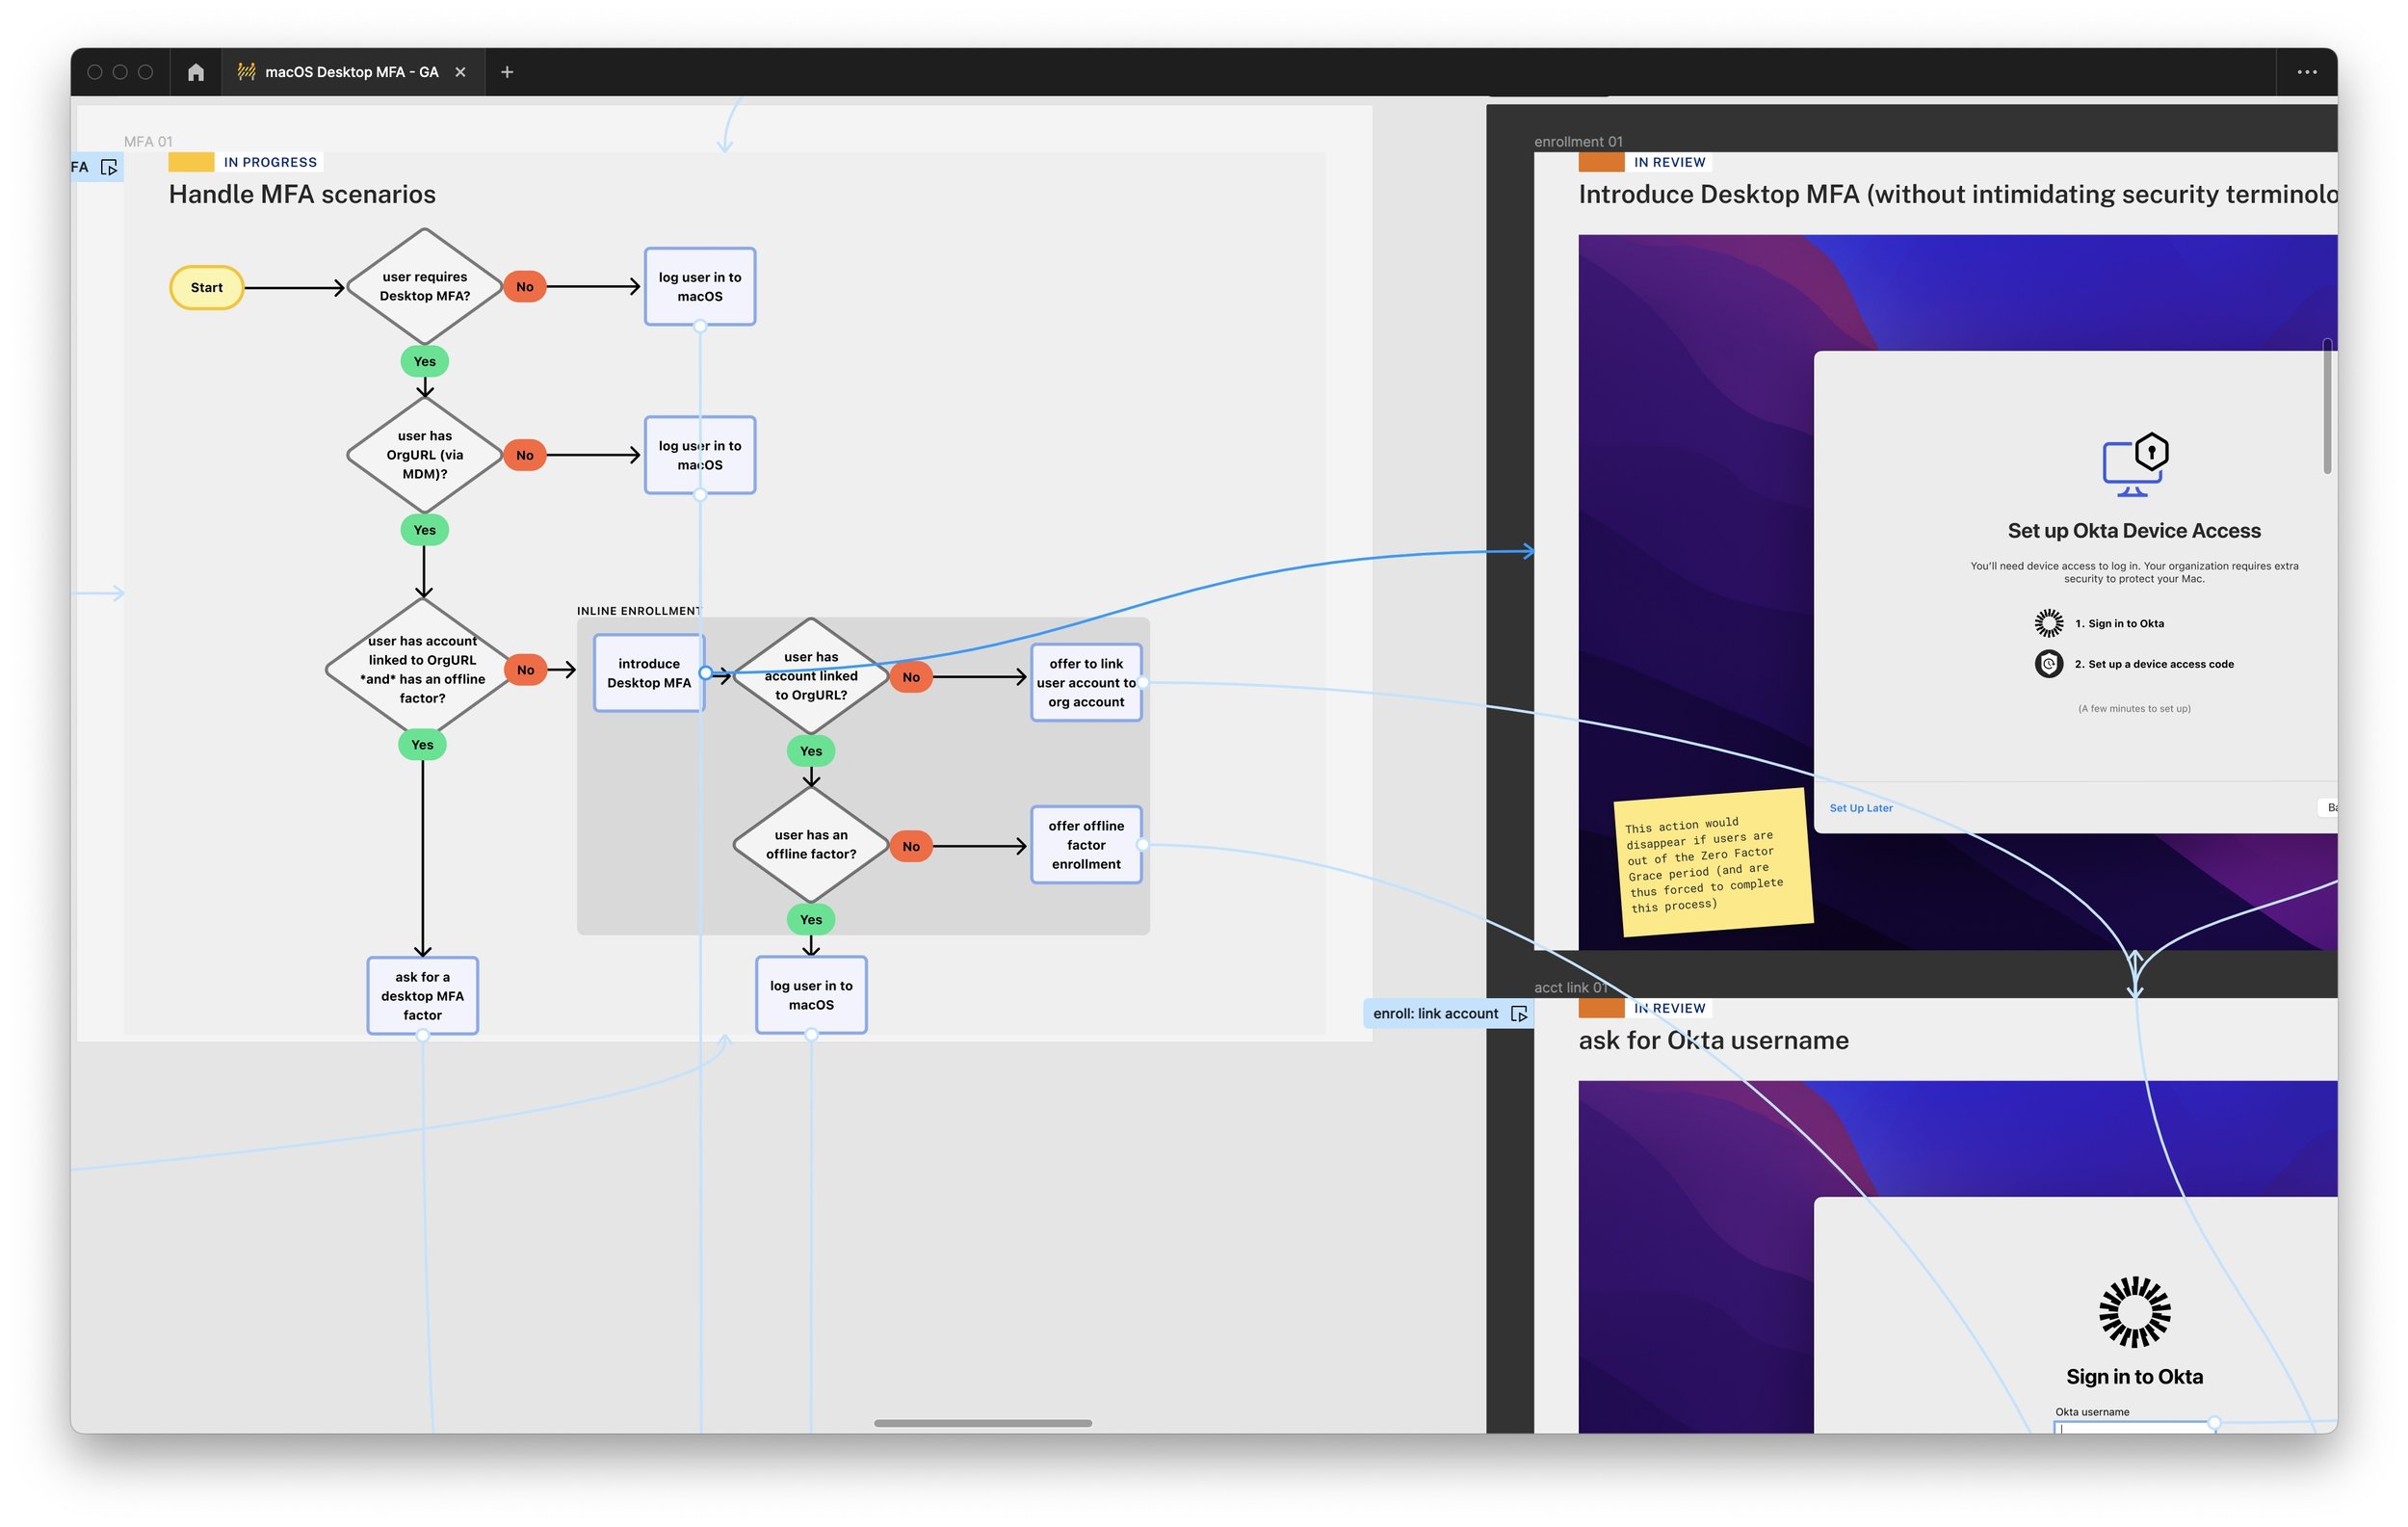Click the 'introduce Desktop MFA' box
2408x1527 pixels.
point(649,673)
